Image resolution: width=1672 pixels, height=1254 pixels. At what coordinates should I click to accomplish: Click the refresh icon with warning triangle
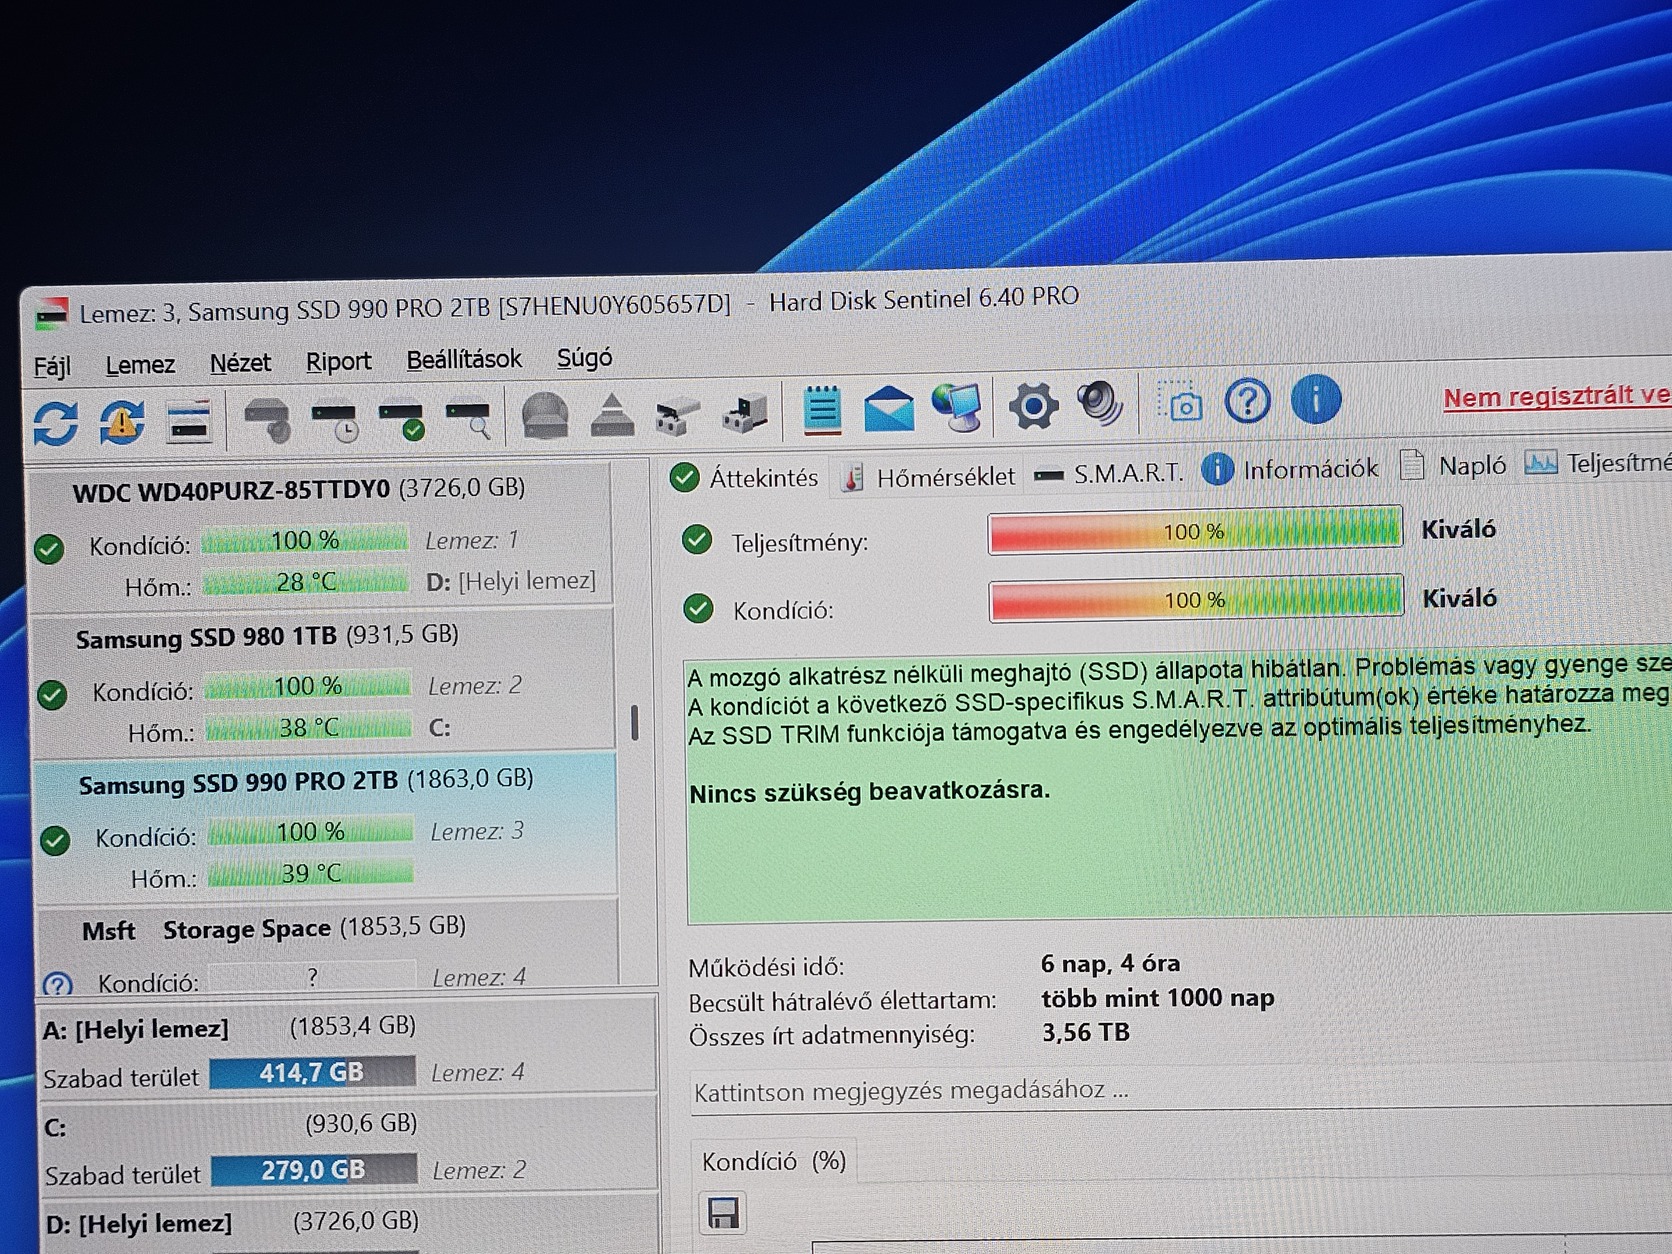pyautogui.click(x=121, y=423)
